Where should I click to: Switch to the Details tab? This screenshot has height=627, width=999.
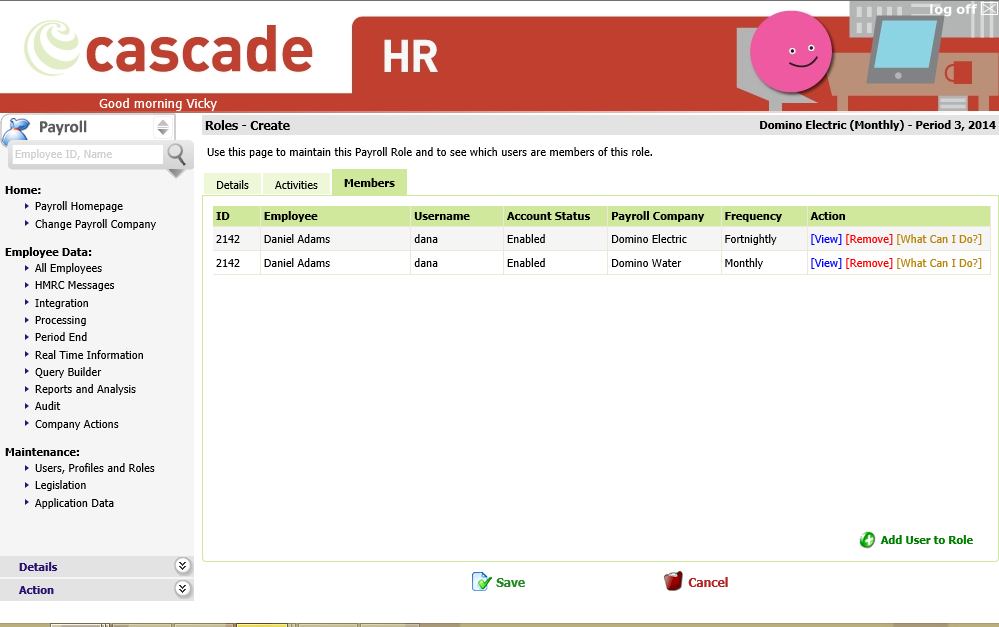pos(232,185)
